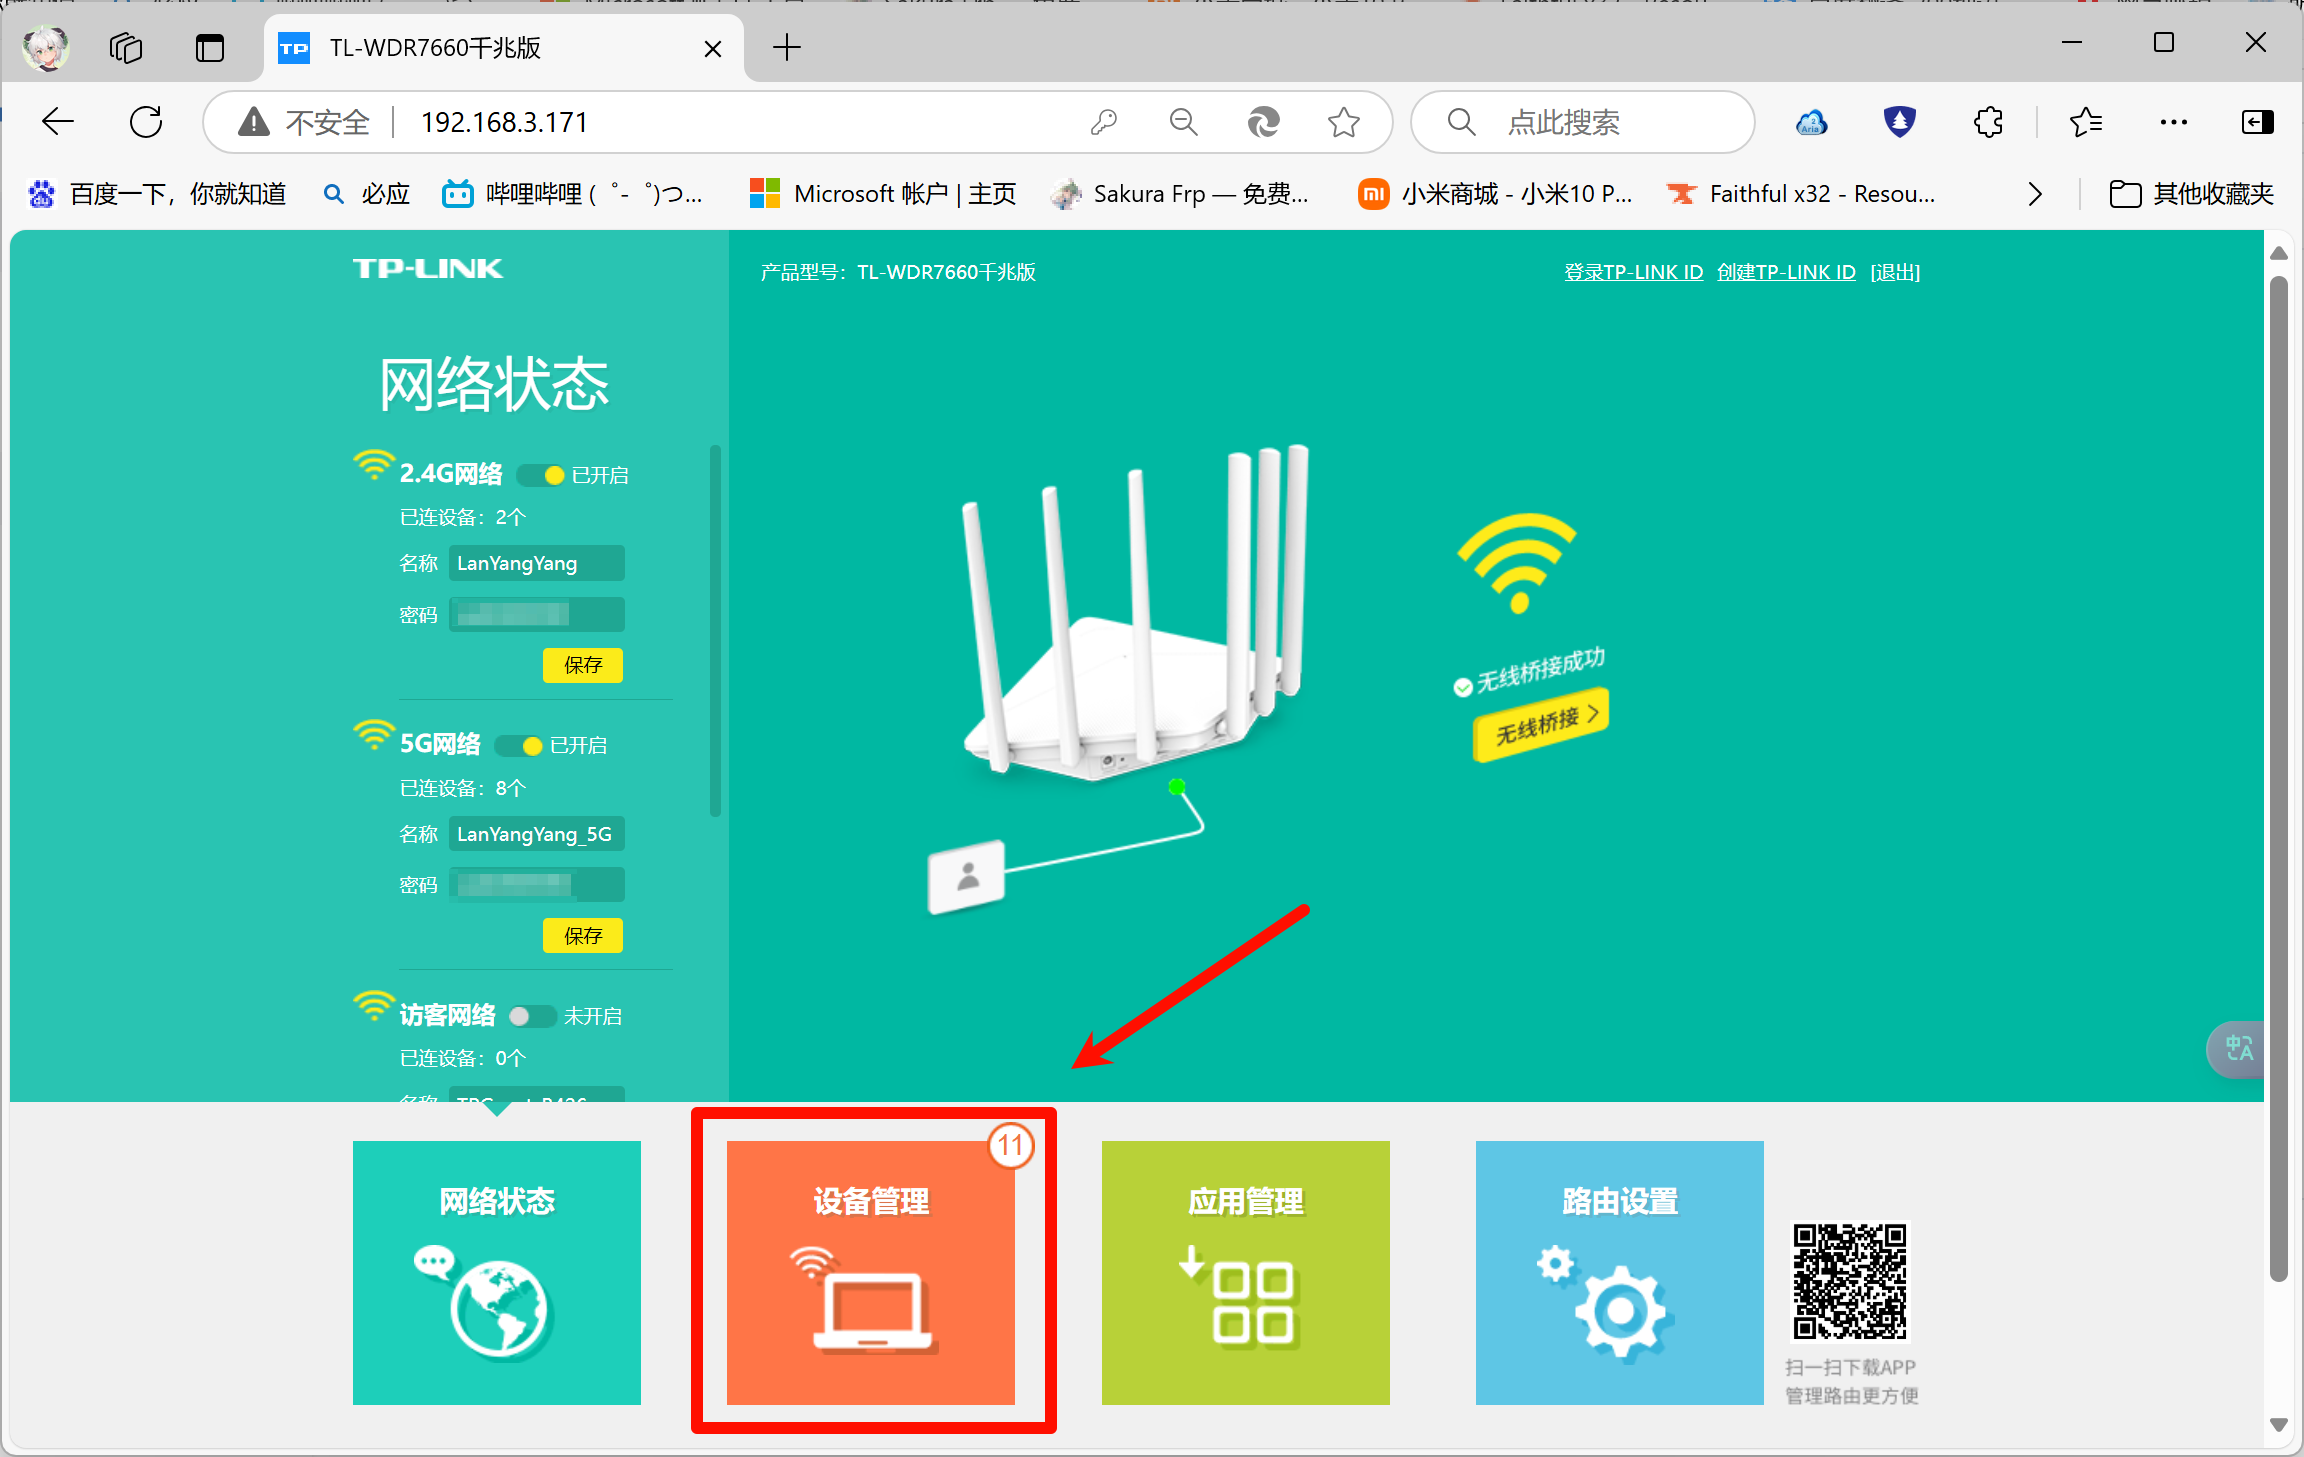Open the 应用管理 app management tile
The image size is (2304, 1457).
pos(1245,1272)
